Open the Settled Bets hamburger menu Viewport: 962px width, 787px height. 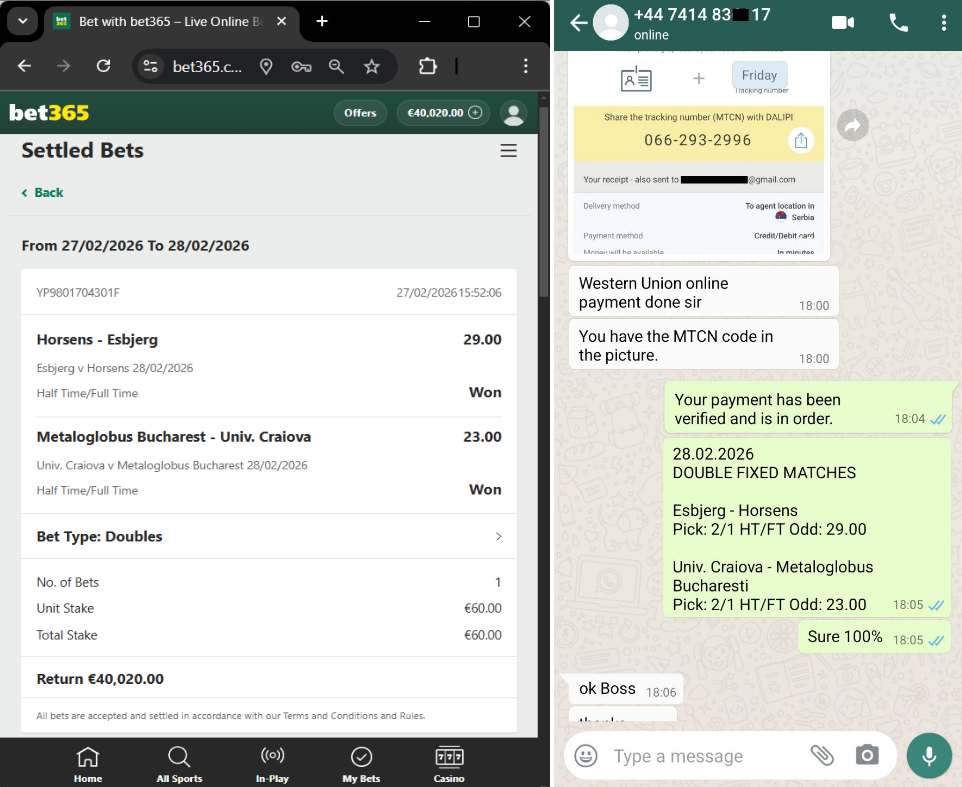tap(508, 151)
